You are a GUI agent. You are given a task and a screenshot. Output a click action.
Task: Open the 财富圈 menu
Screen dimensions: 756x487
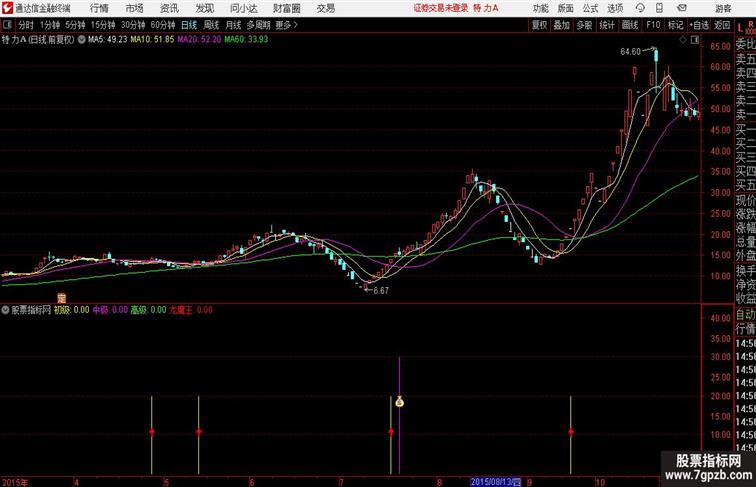(287, 8)
